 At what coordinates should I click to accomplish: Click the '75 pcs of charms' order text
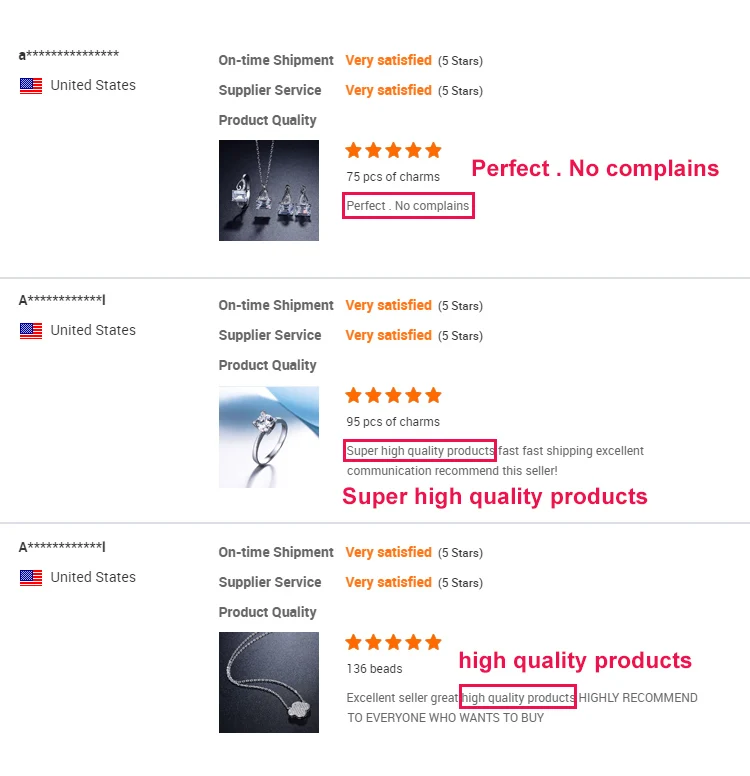click(393, 177)
